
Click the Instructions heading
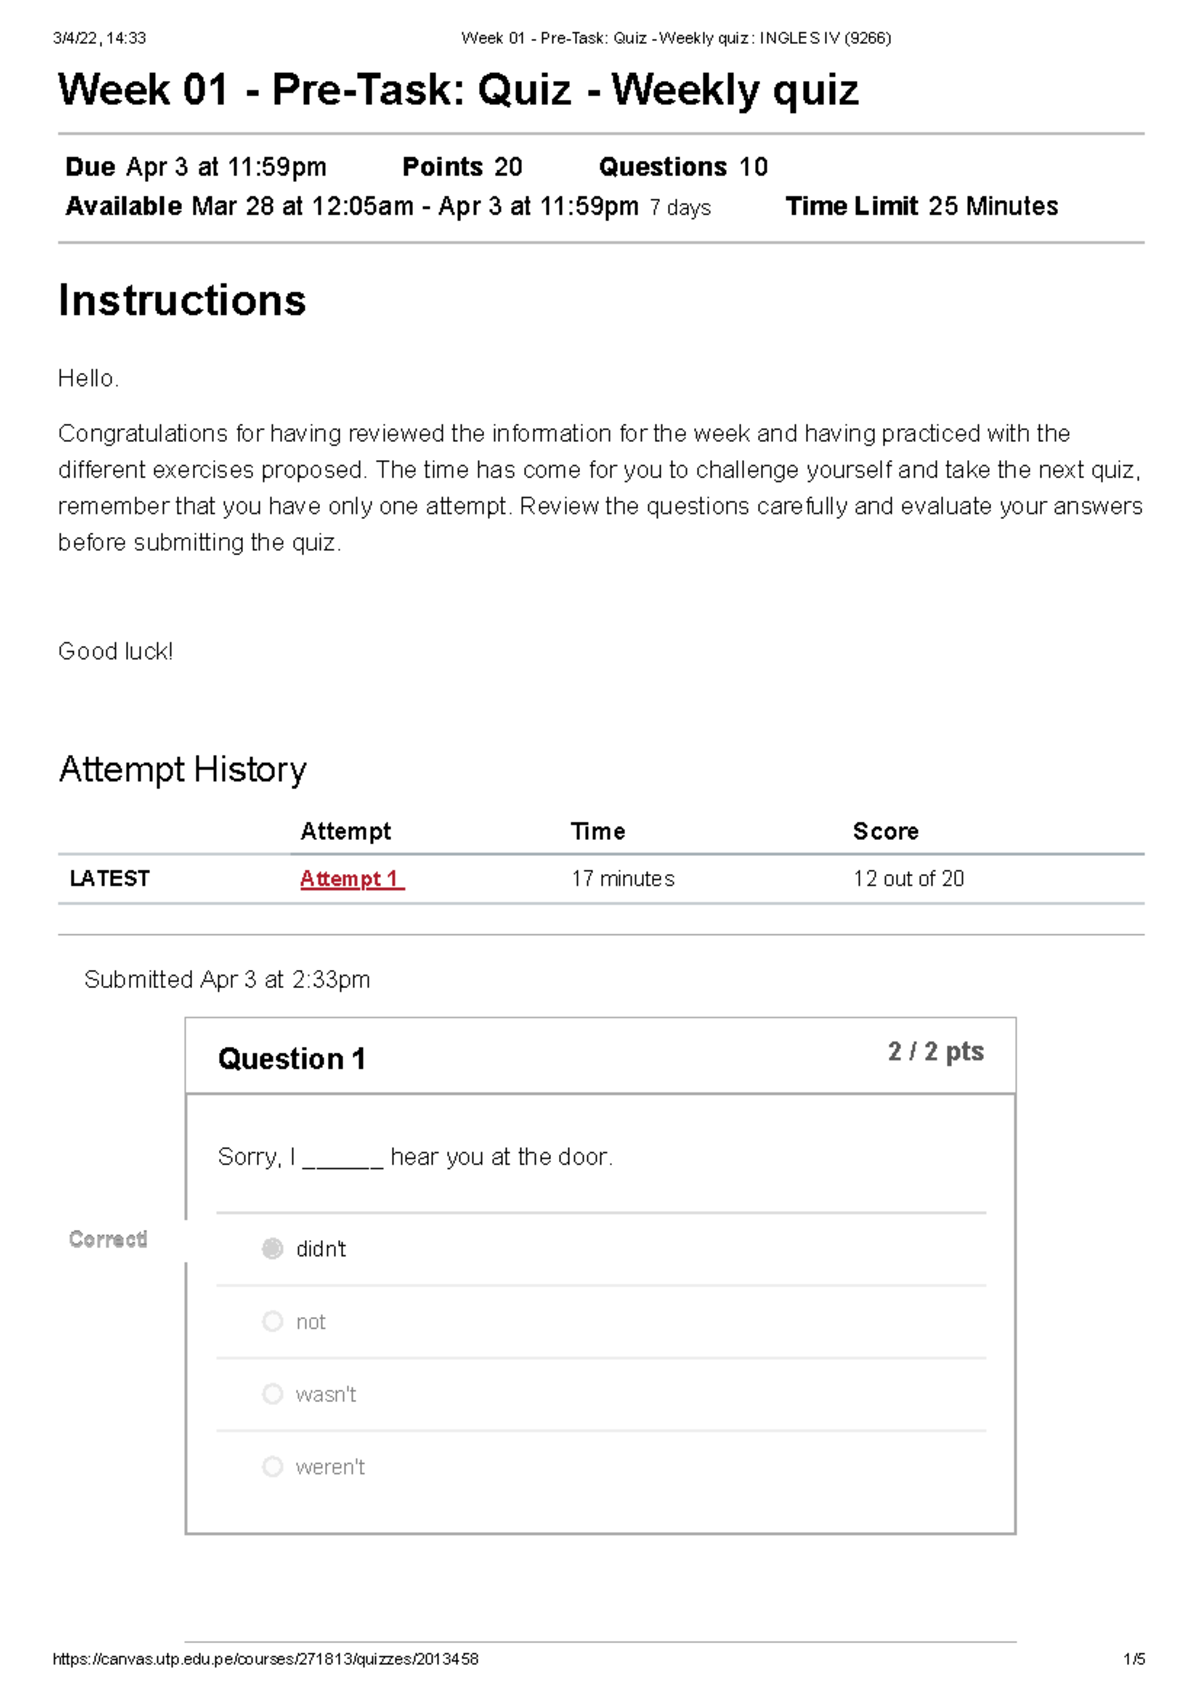pyautogui.click(x=182, y=300)
